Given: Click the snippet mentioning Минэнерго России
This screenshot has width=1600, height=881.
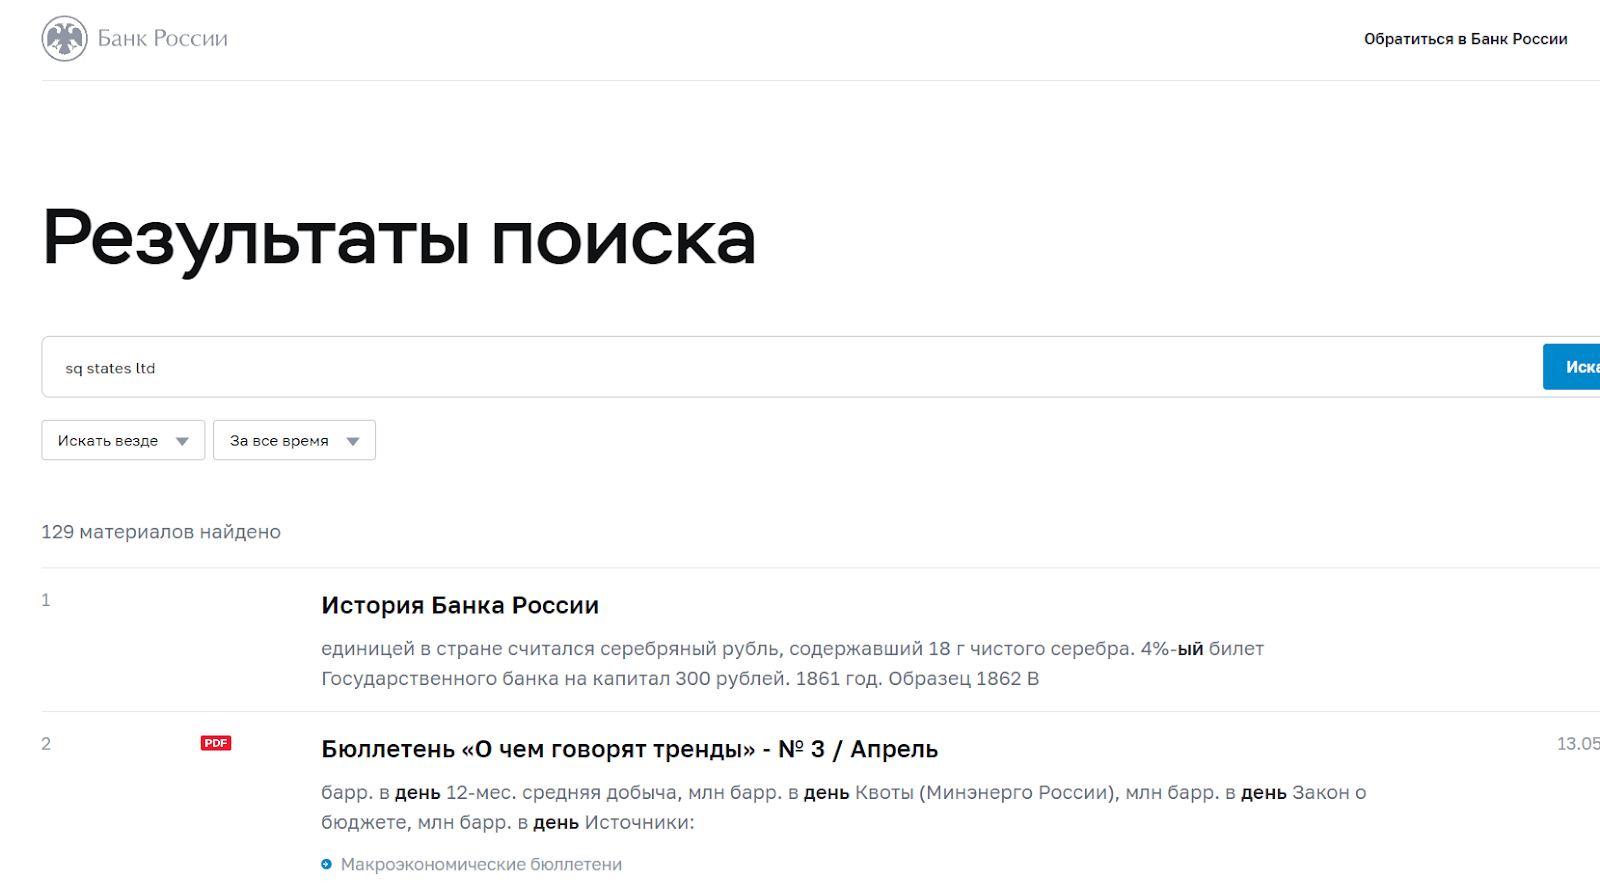Looking at the screenshot, I should 843,807.
